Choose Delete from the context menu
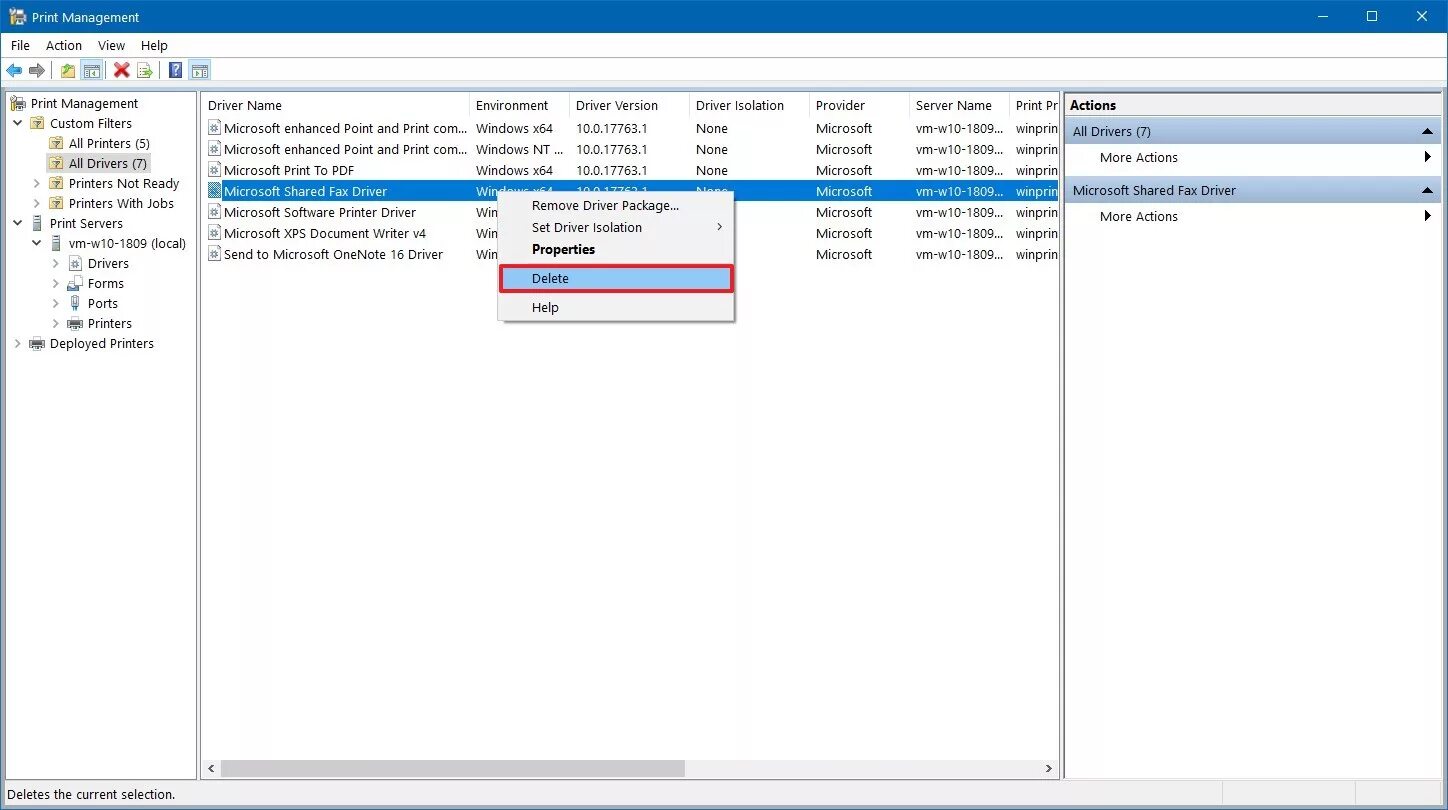 tap(616, 278)
